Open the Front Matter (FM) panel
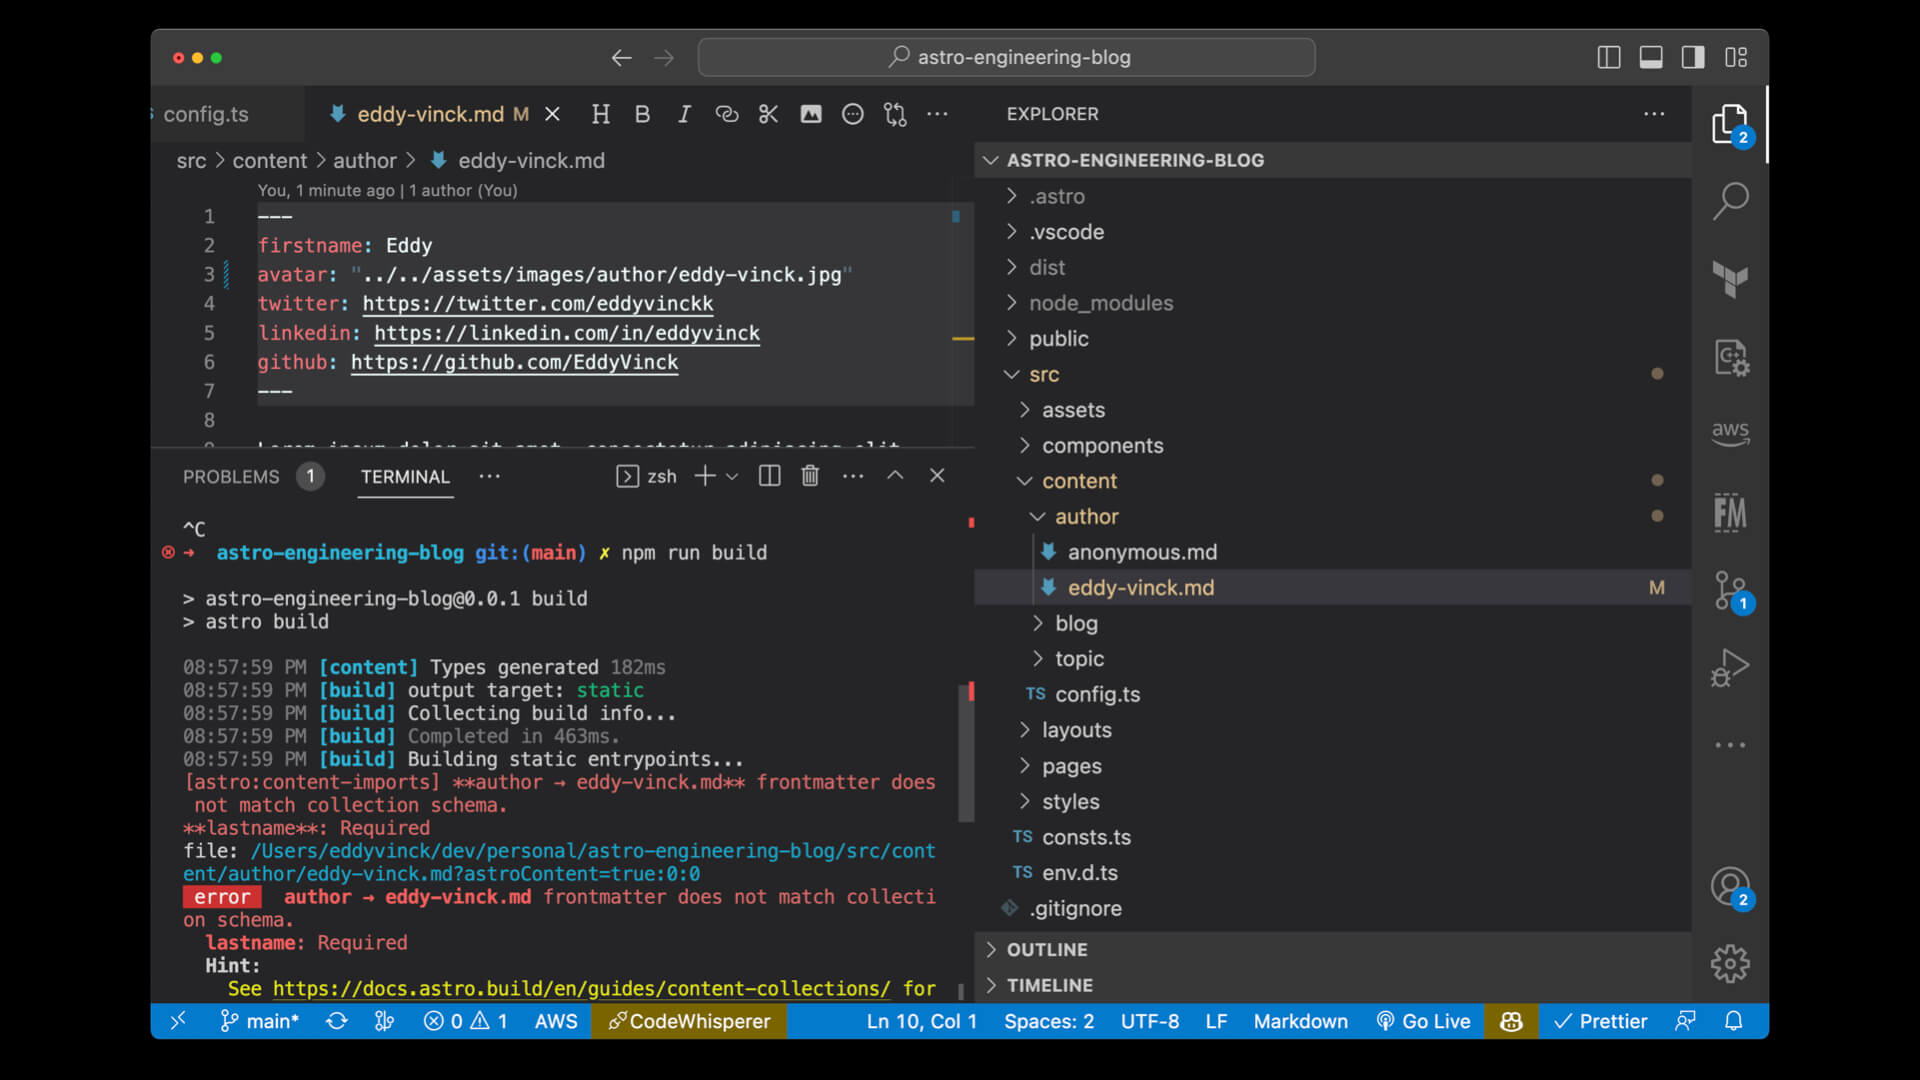Image resolution: width=1920 pixels, height=1080 pixels. click(1730, 513)
